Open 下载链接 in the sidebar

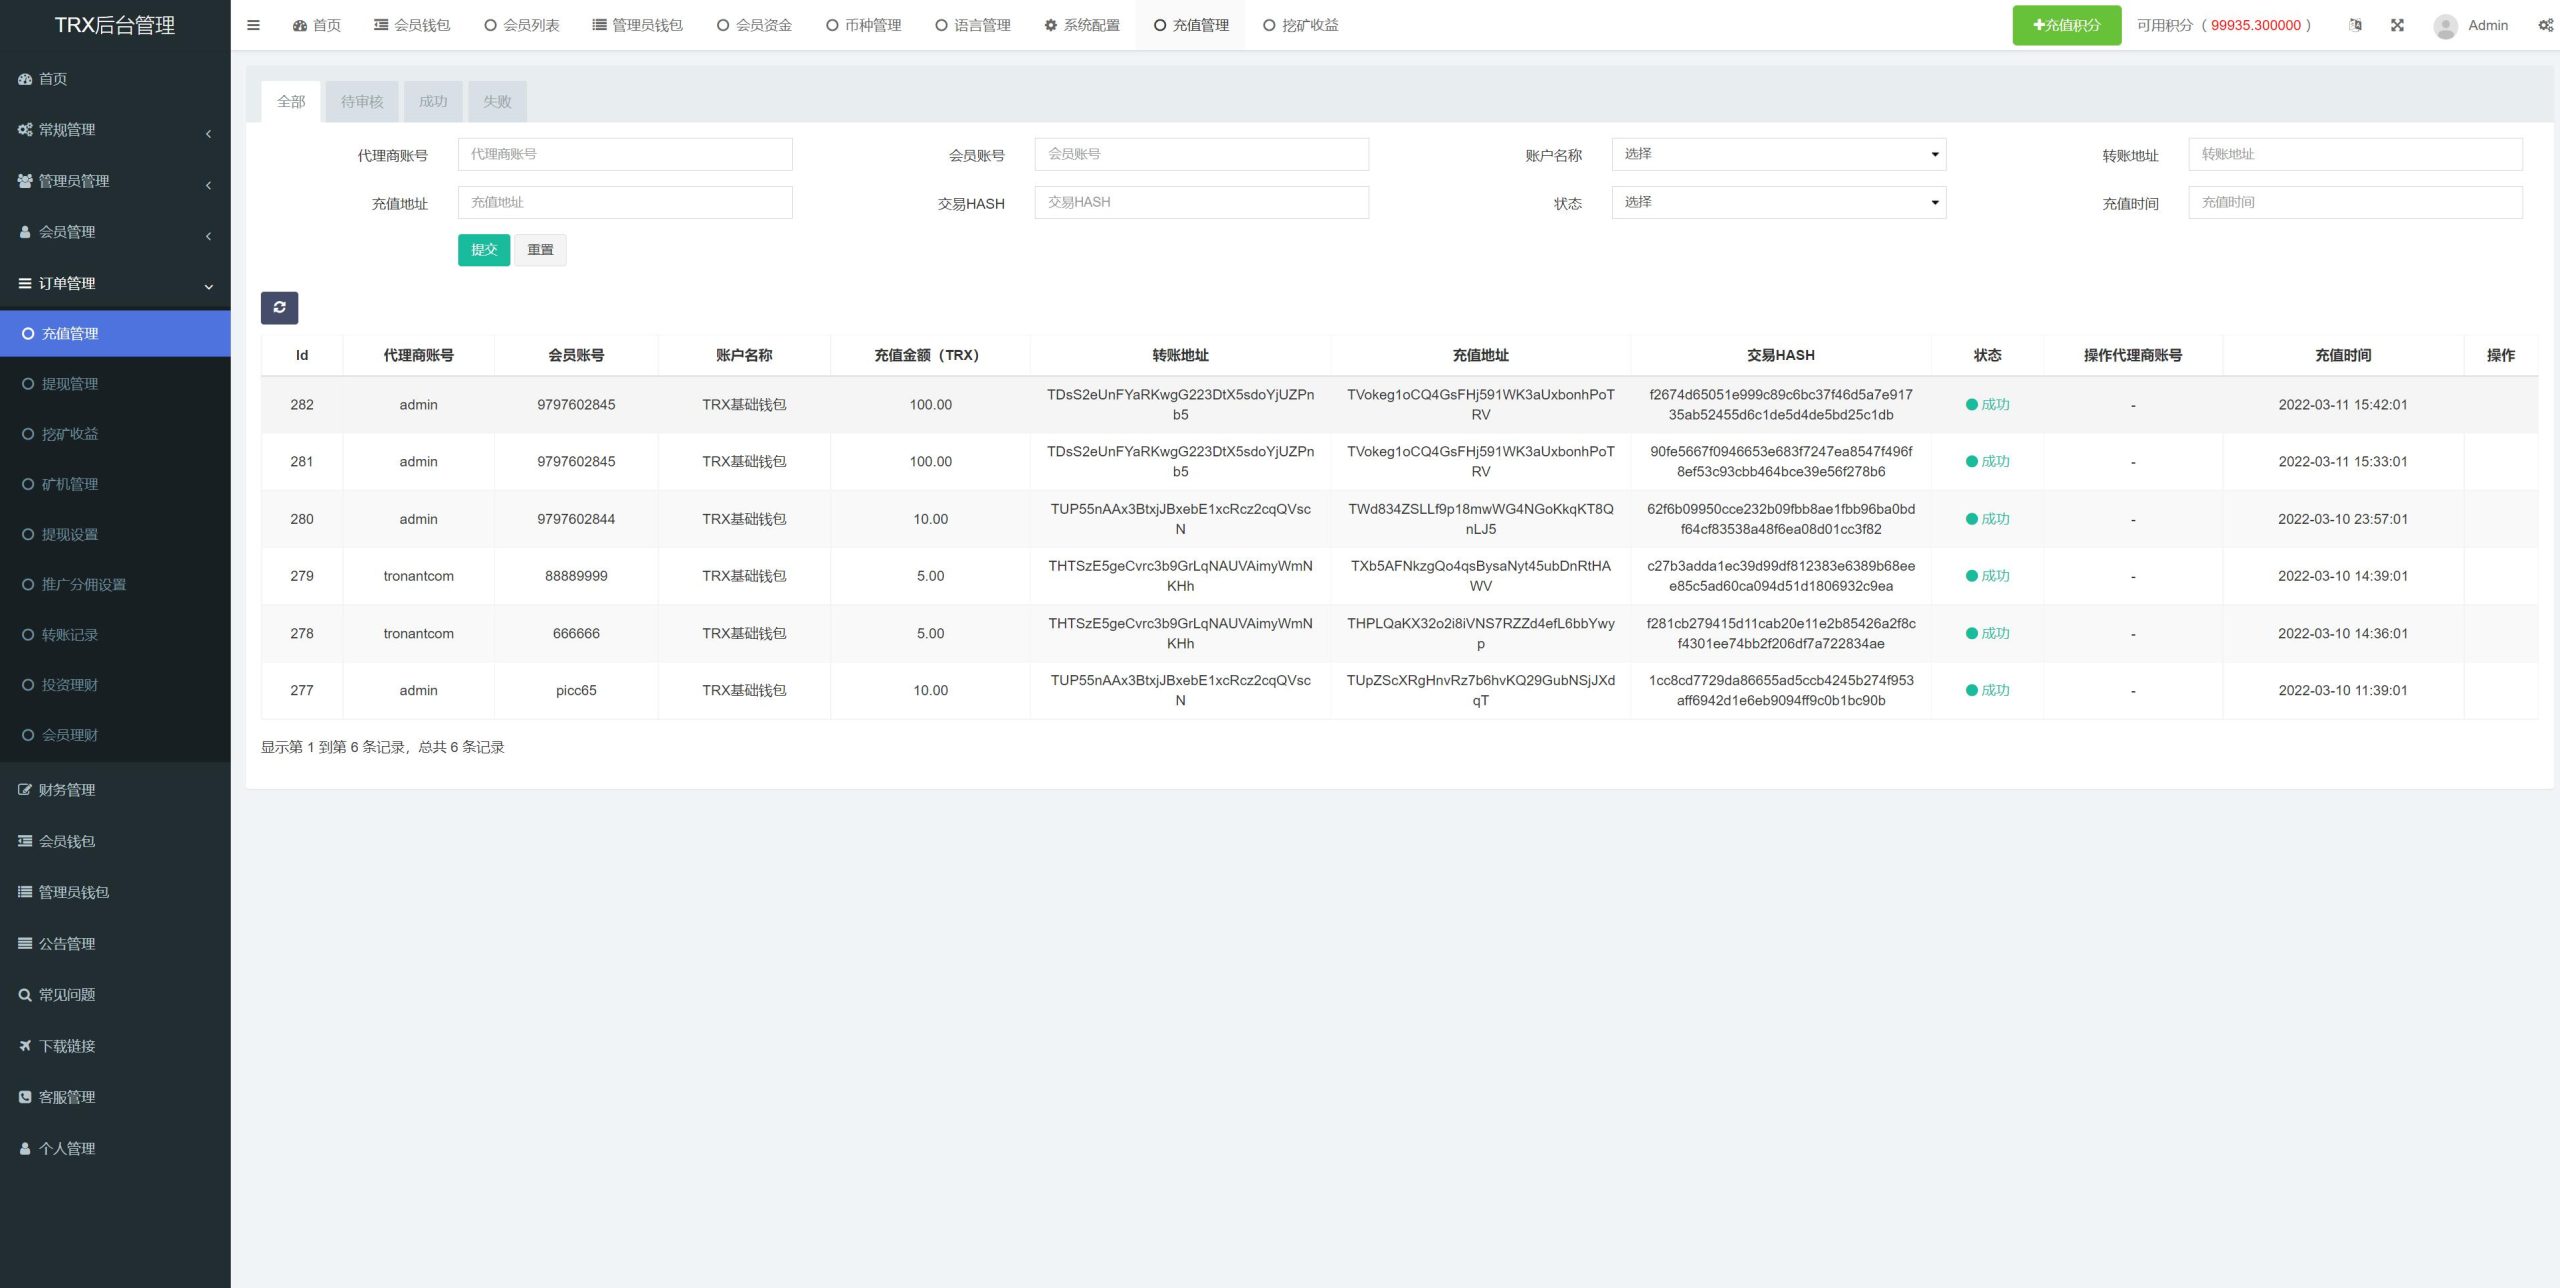point(66,1046)
